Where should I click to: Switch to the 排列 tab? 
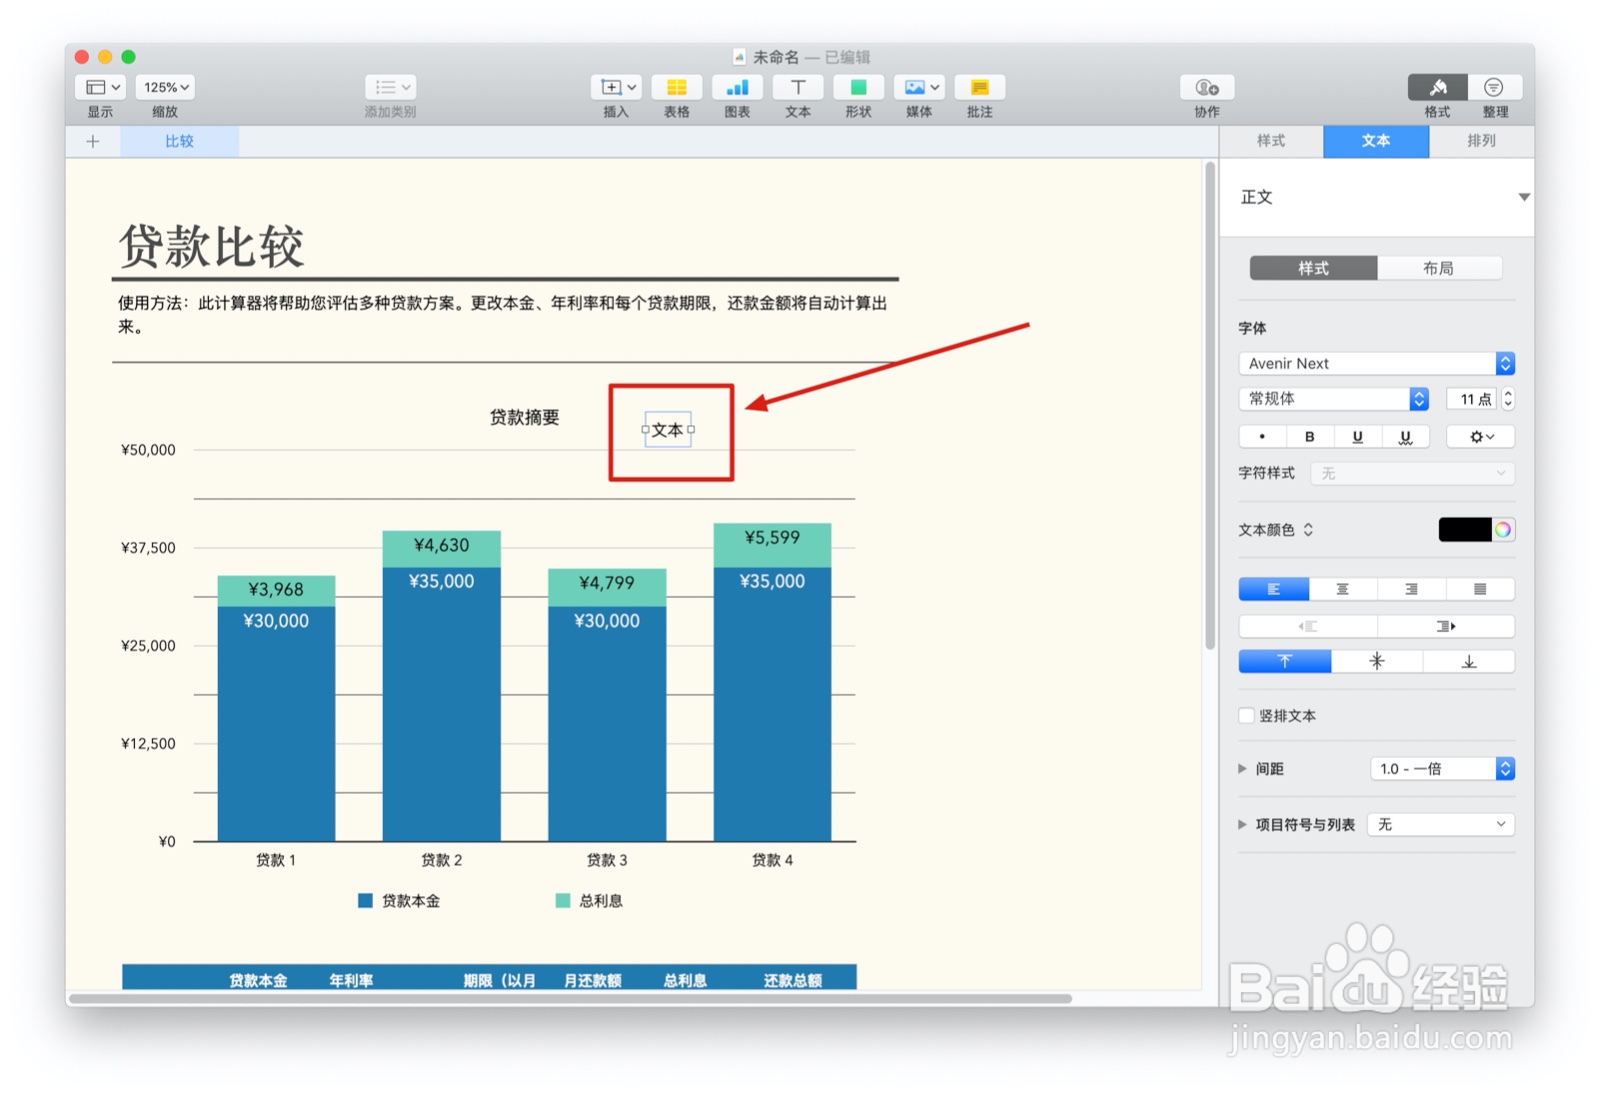click(1481, 141)
